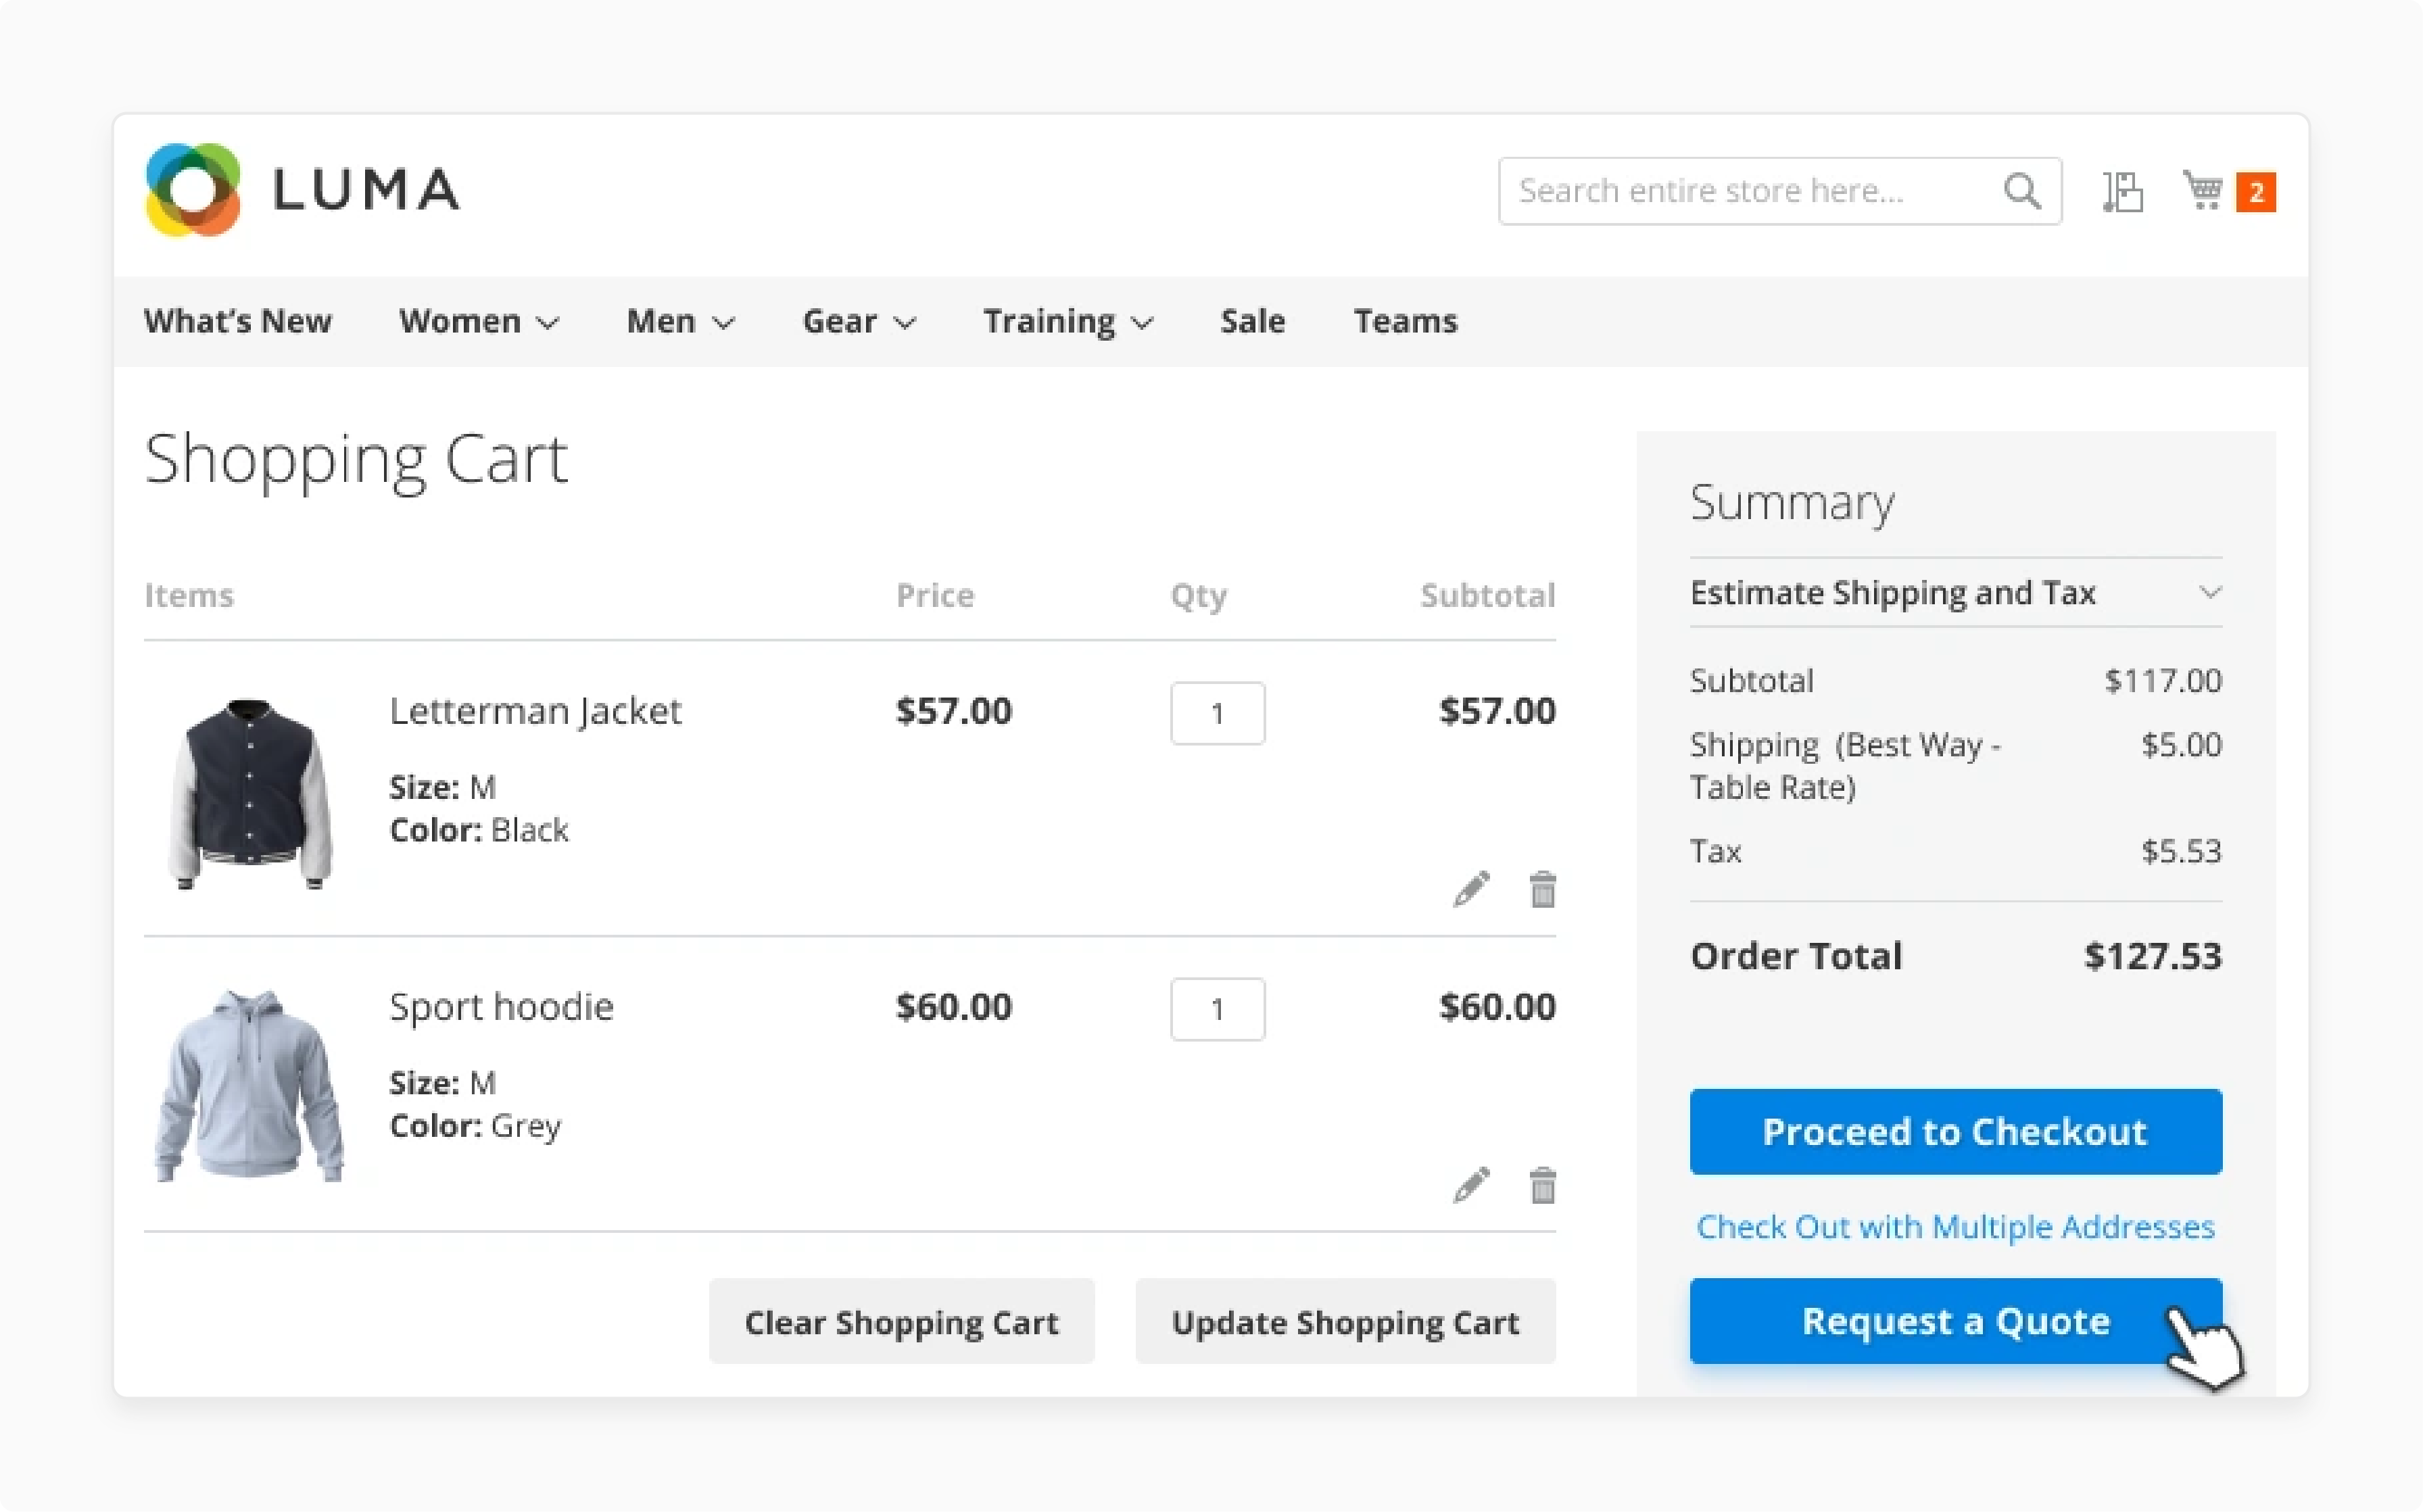The height and width of the screenshot is (1512, 2423).
Task: Expand the Training menu chevron
Action: click(1142, 323)
